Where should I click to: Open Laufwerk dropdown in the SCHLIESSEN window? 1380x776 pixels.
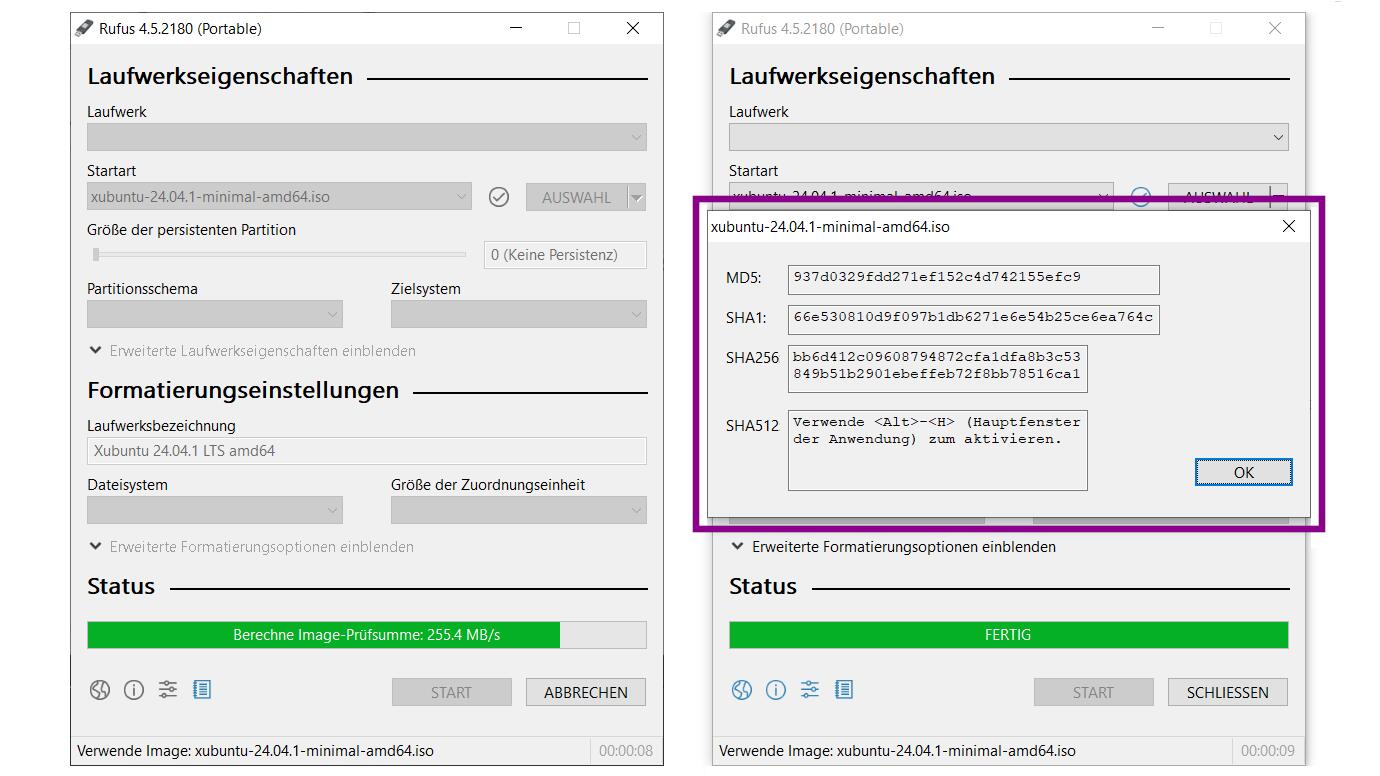pos(1009,137)
